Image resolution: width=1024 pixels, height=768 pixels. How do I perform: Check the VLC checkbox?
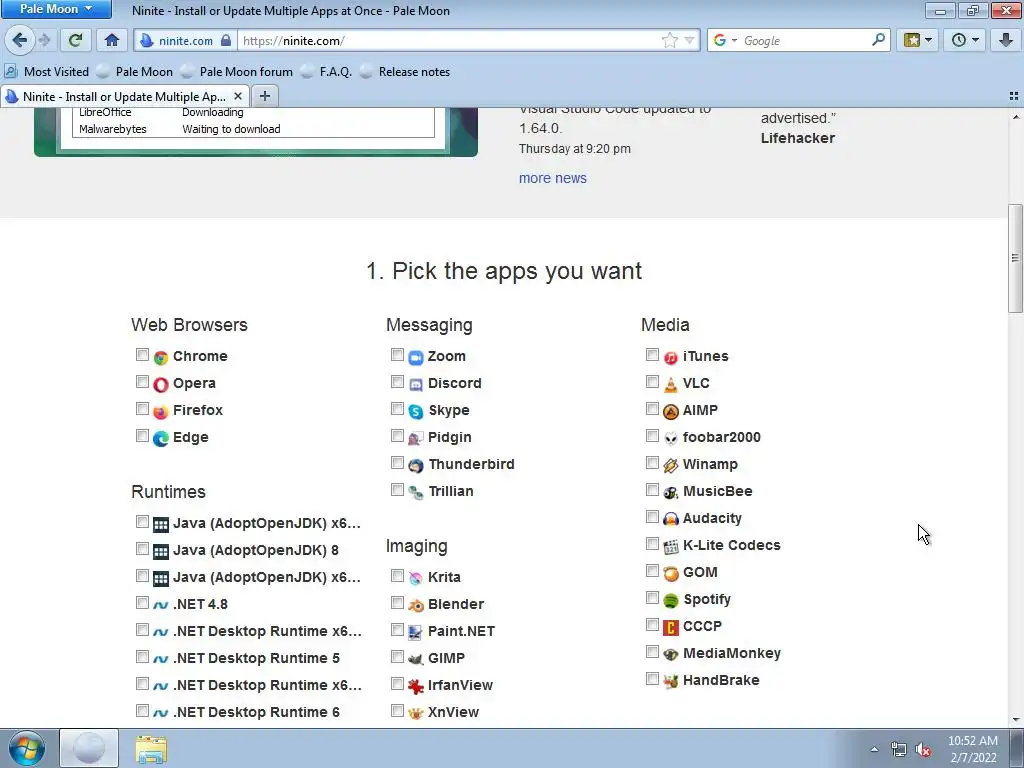(652, 381)
